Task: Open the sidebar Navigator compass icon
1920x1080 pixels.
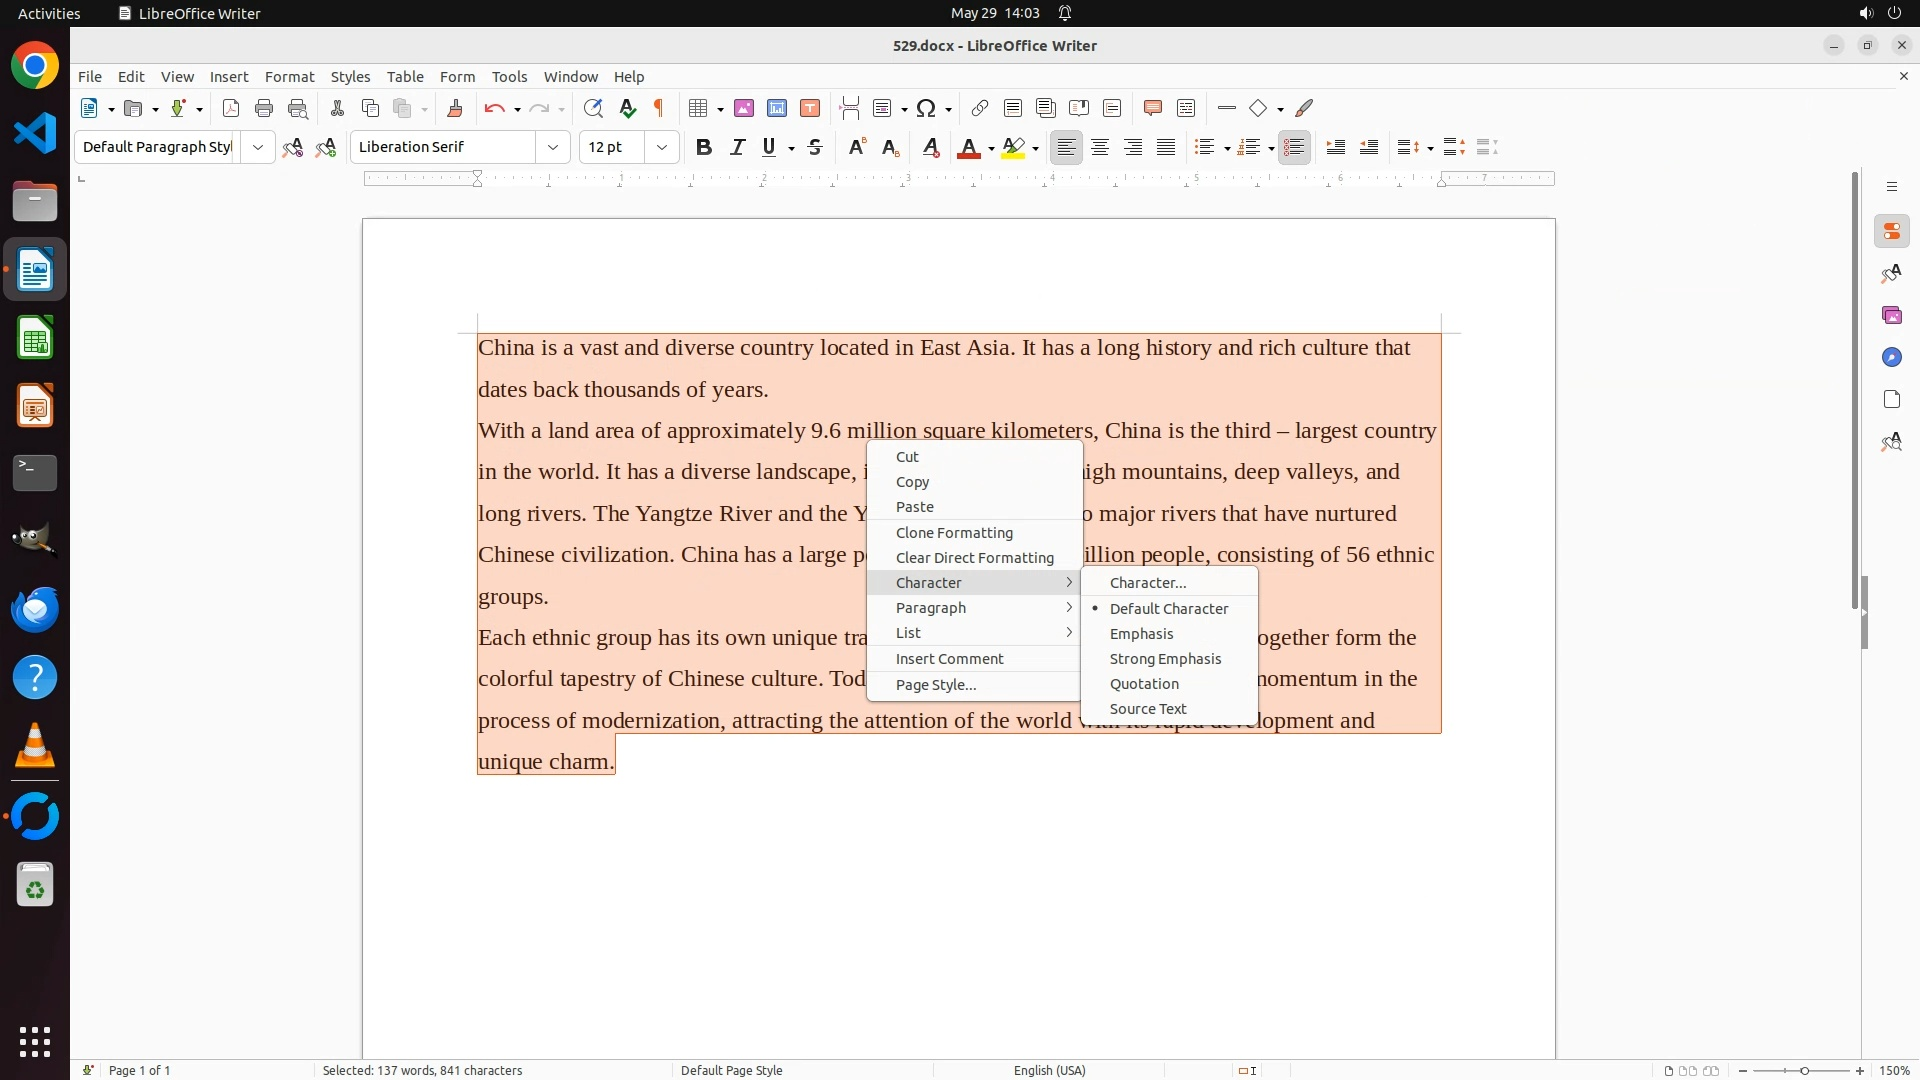Action: [x=1891, y=357]
